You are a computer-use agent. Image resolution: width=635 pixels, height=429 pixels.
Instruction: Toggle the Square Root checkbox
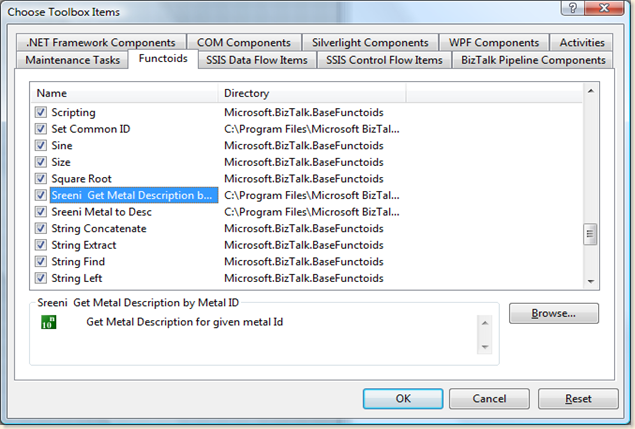[41, 179]
